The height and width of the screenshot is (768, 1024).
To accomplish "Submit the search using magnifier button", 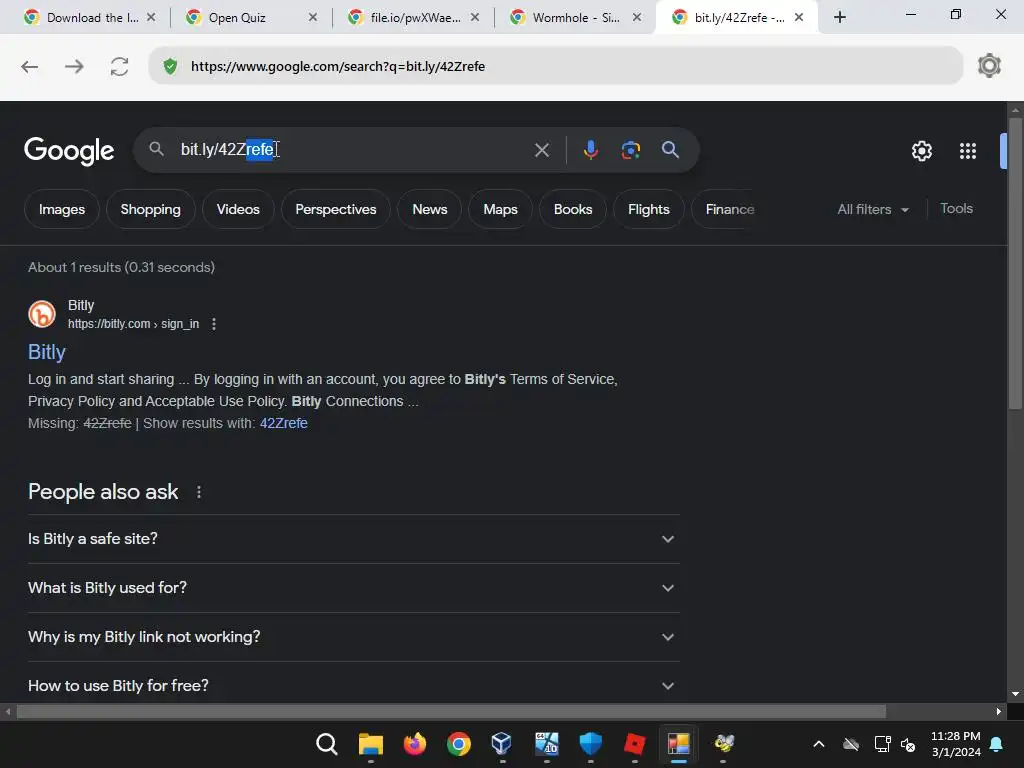I will click(670, 150).
